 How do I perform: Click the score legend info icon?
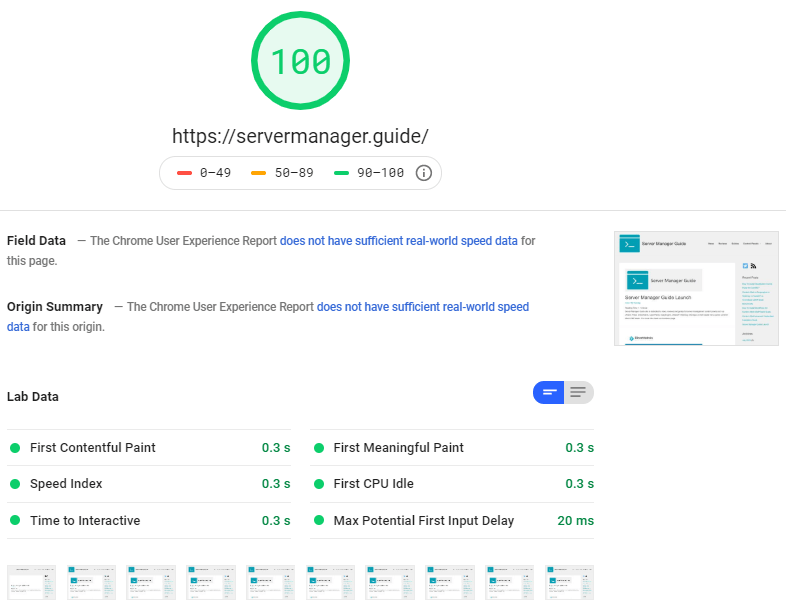click(x=424, y=173)
